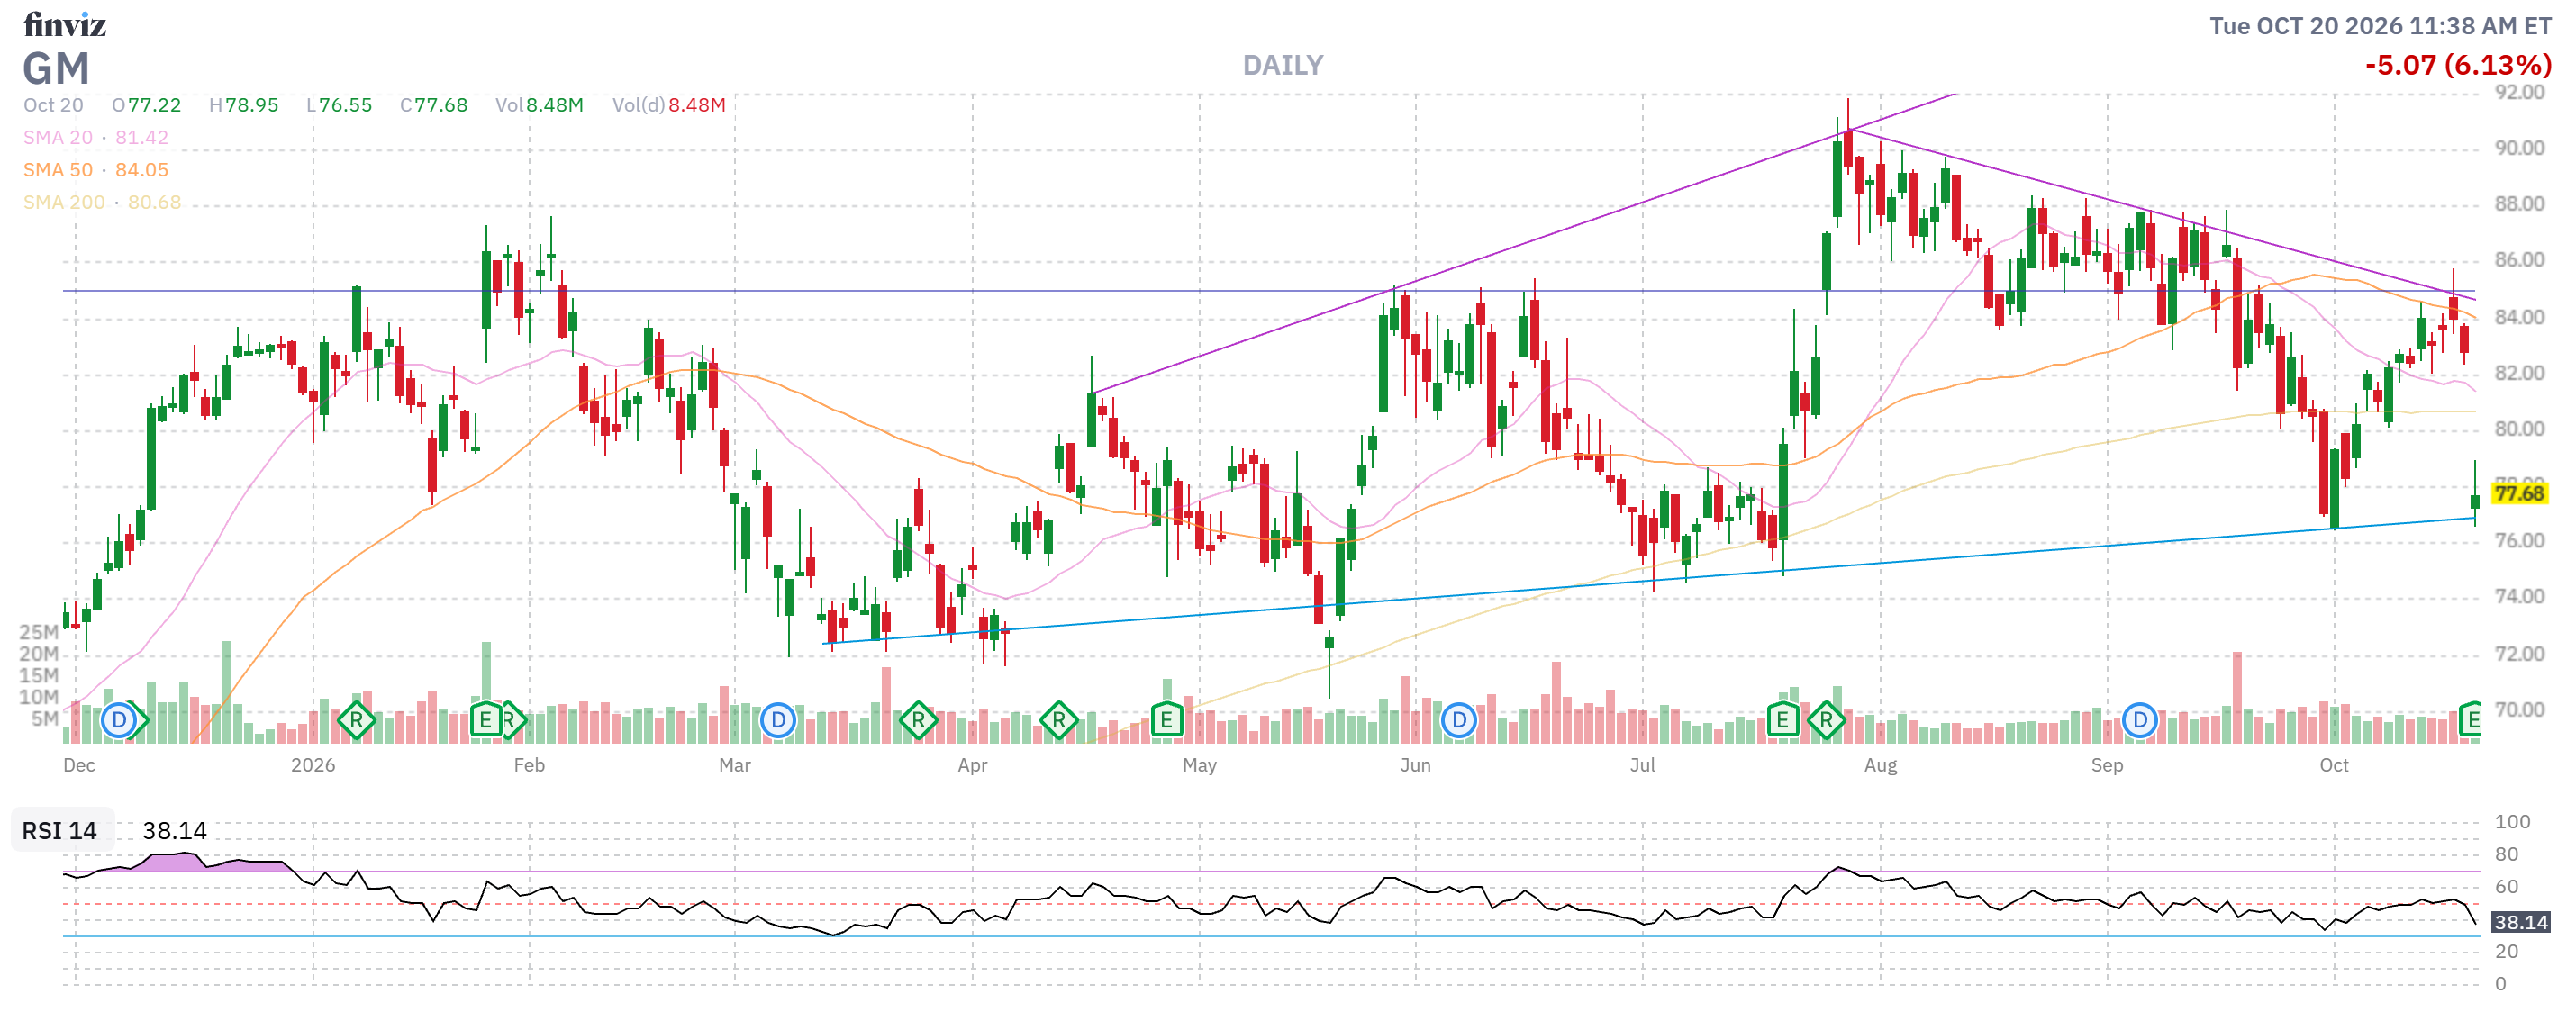The width and height of the screenshot is (2576, 1012).
Task: Open the late-April earnings E marker
Action: pos(1166,720)
